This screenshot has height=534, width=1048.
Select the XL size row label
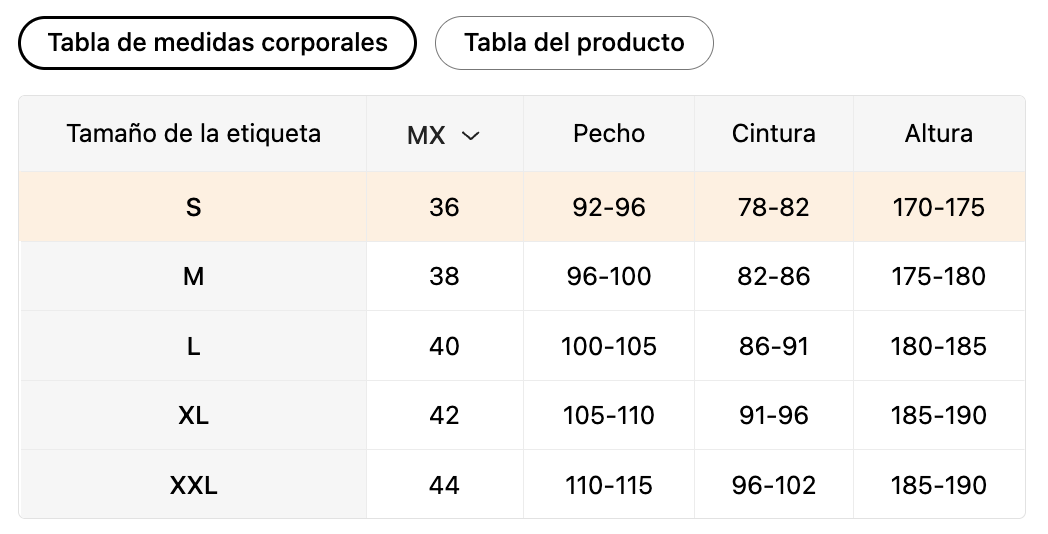point(193,415)
